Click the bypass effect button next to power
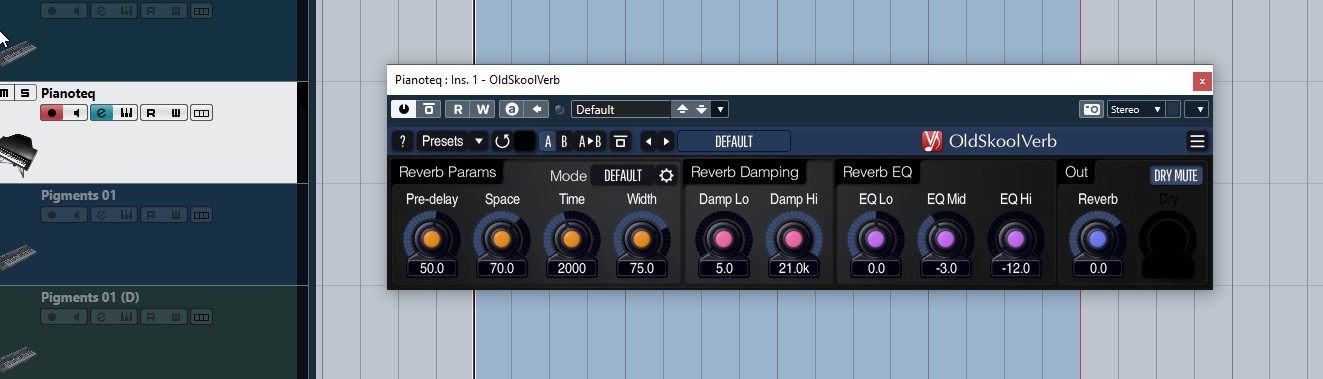This screenshot has width=1323, height=379. click(428, 109)
